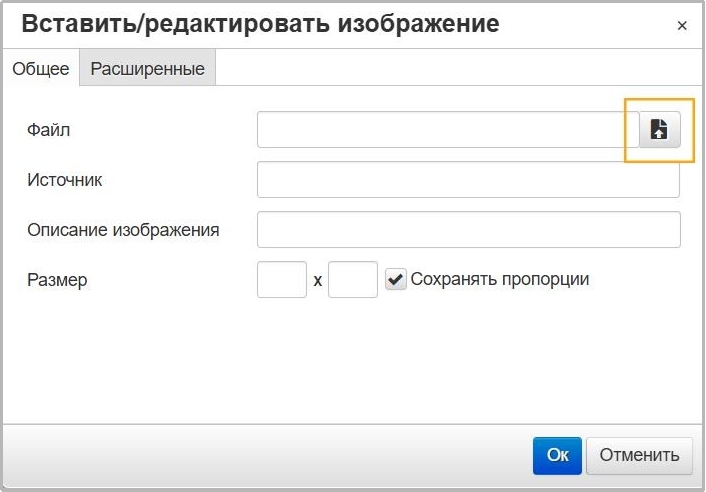Confirm with the Ок button

click(x=557, y=455)
